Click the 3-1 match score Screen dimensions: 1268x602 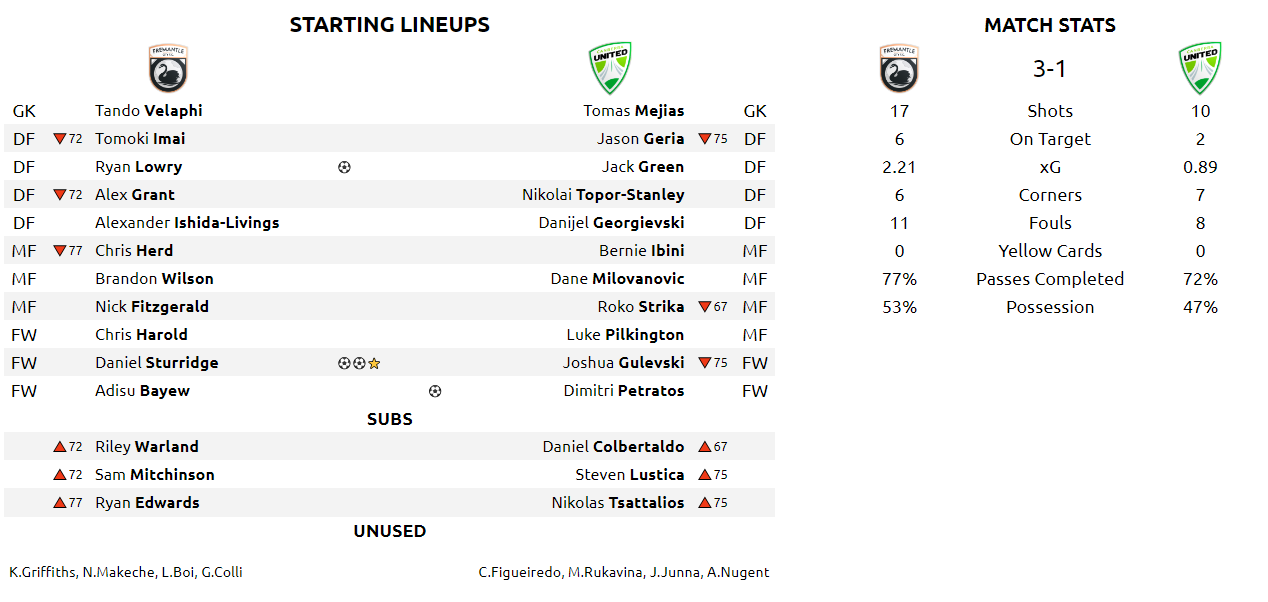tap(1050, 69)
